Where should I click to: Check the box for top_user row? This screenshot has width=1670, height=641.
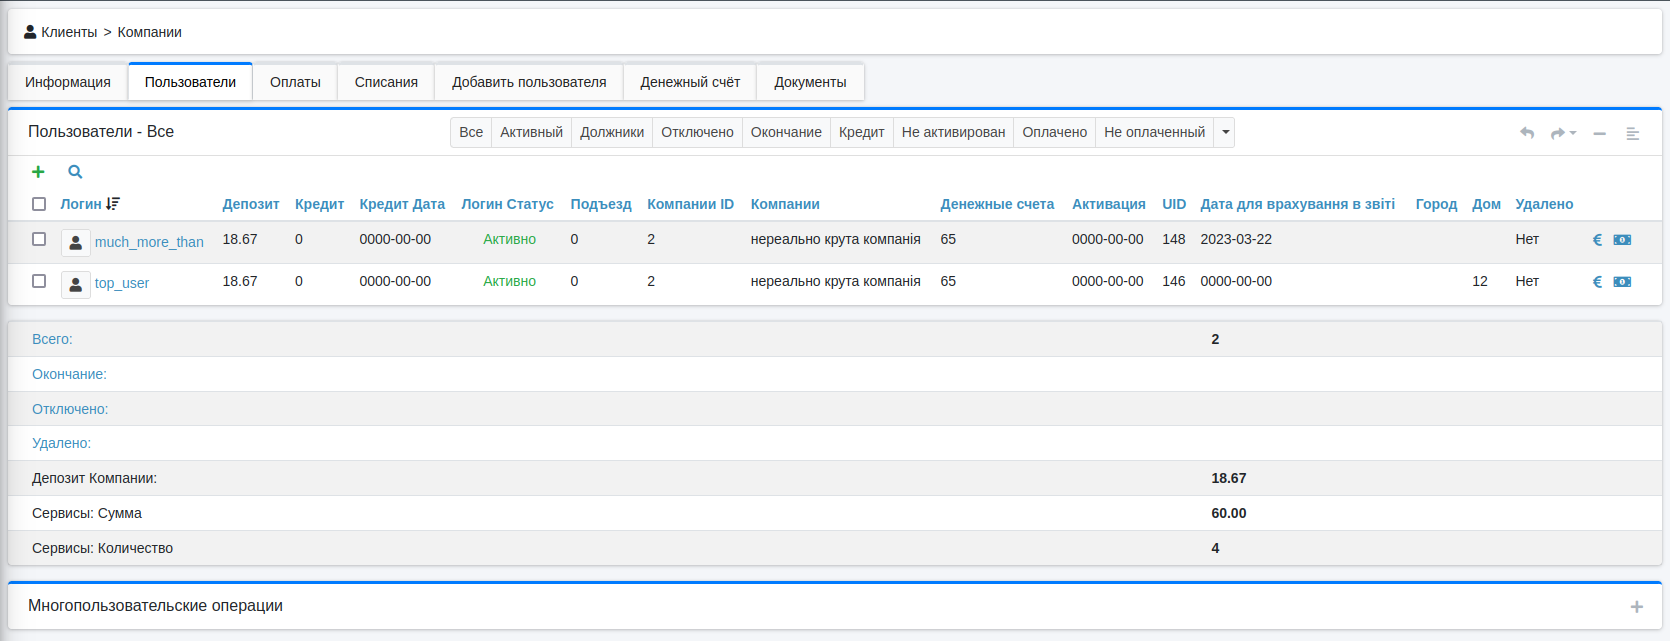(39, 281)
